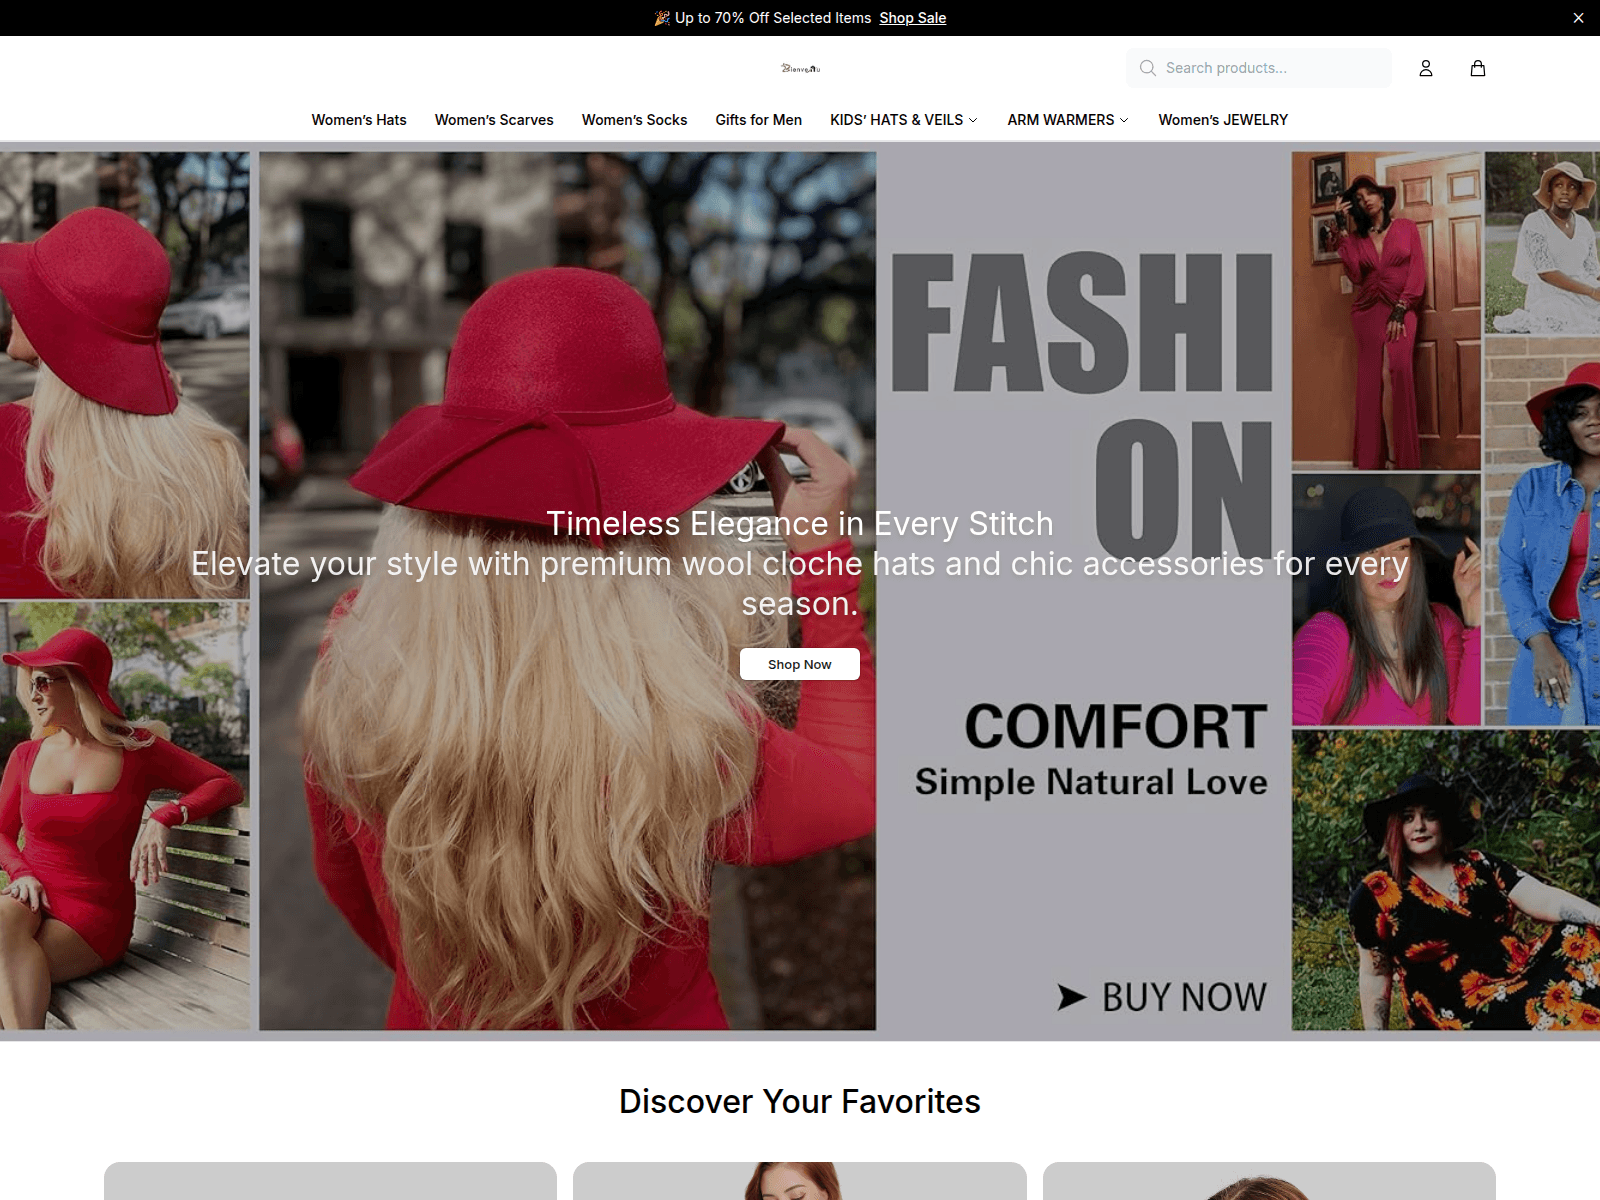Open Women's Socks menu item

[x=634, y=120]
